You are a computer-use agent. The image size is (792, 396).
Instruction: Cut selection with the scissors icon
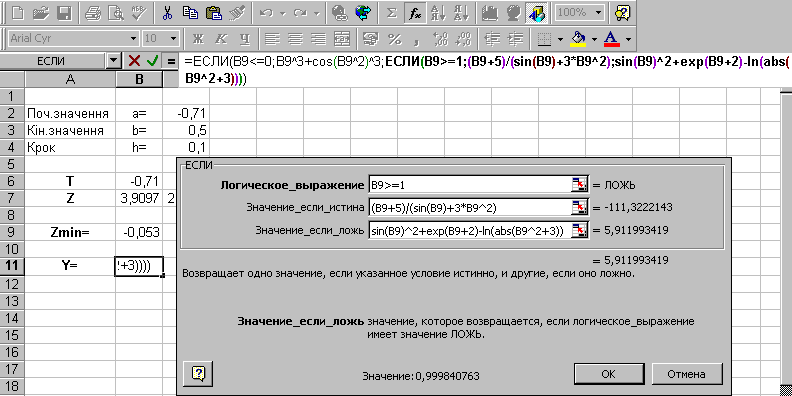(168, 13)
